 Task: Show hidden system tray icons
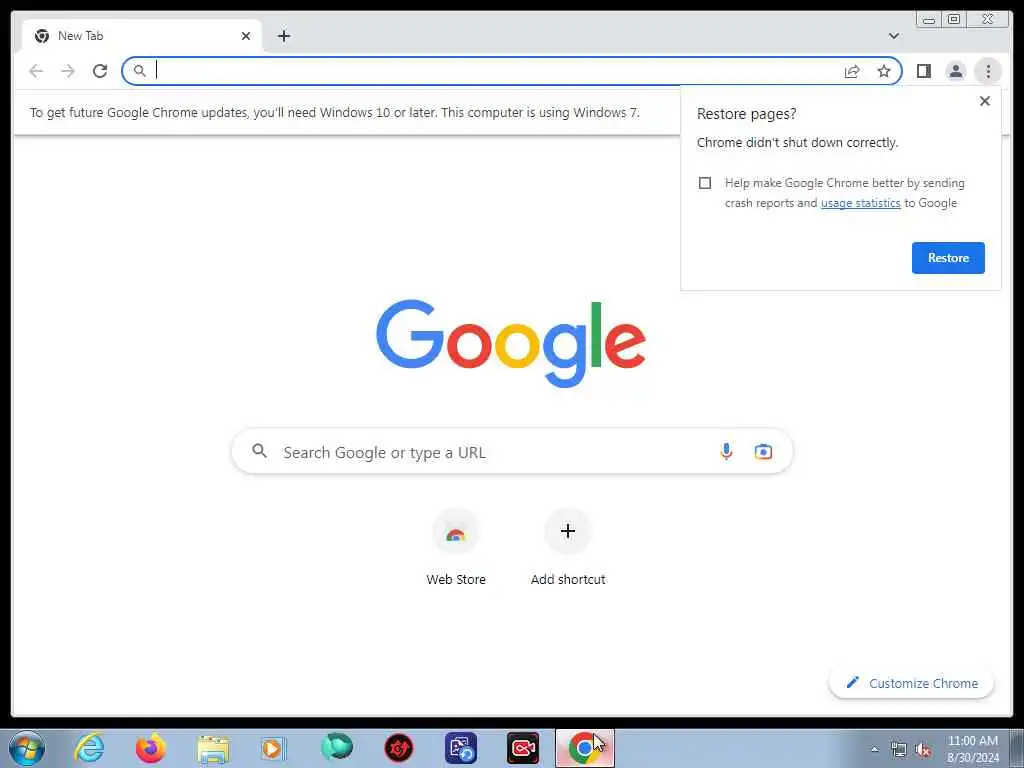874,749
